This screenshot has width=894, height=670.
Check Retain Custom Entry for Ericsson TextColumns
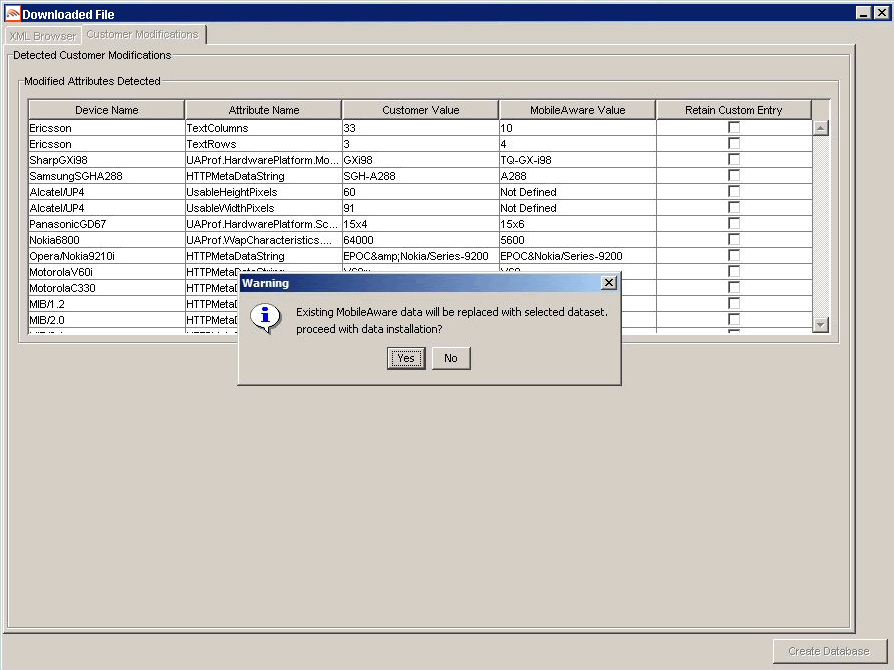pyautogui.click(x=734, y=127)
